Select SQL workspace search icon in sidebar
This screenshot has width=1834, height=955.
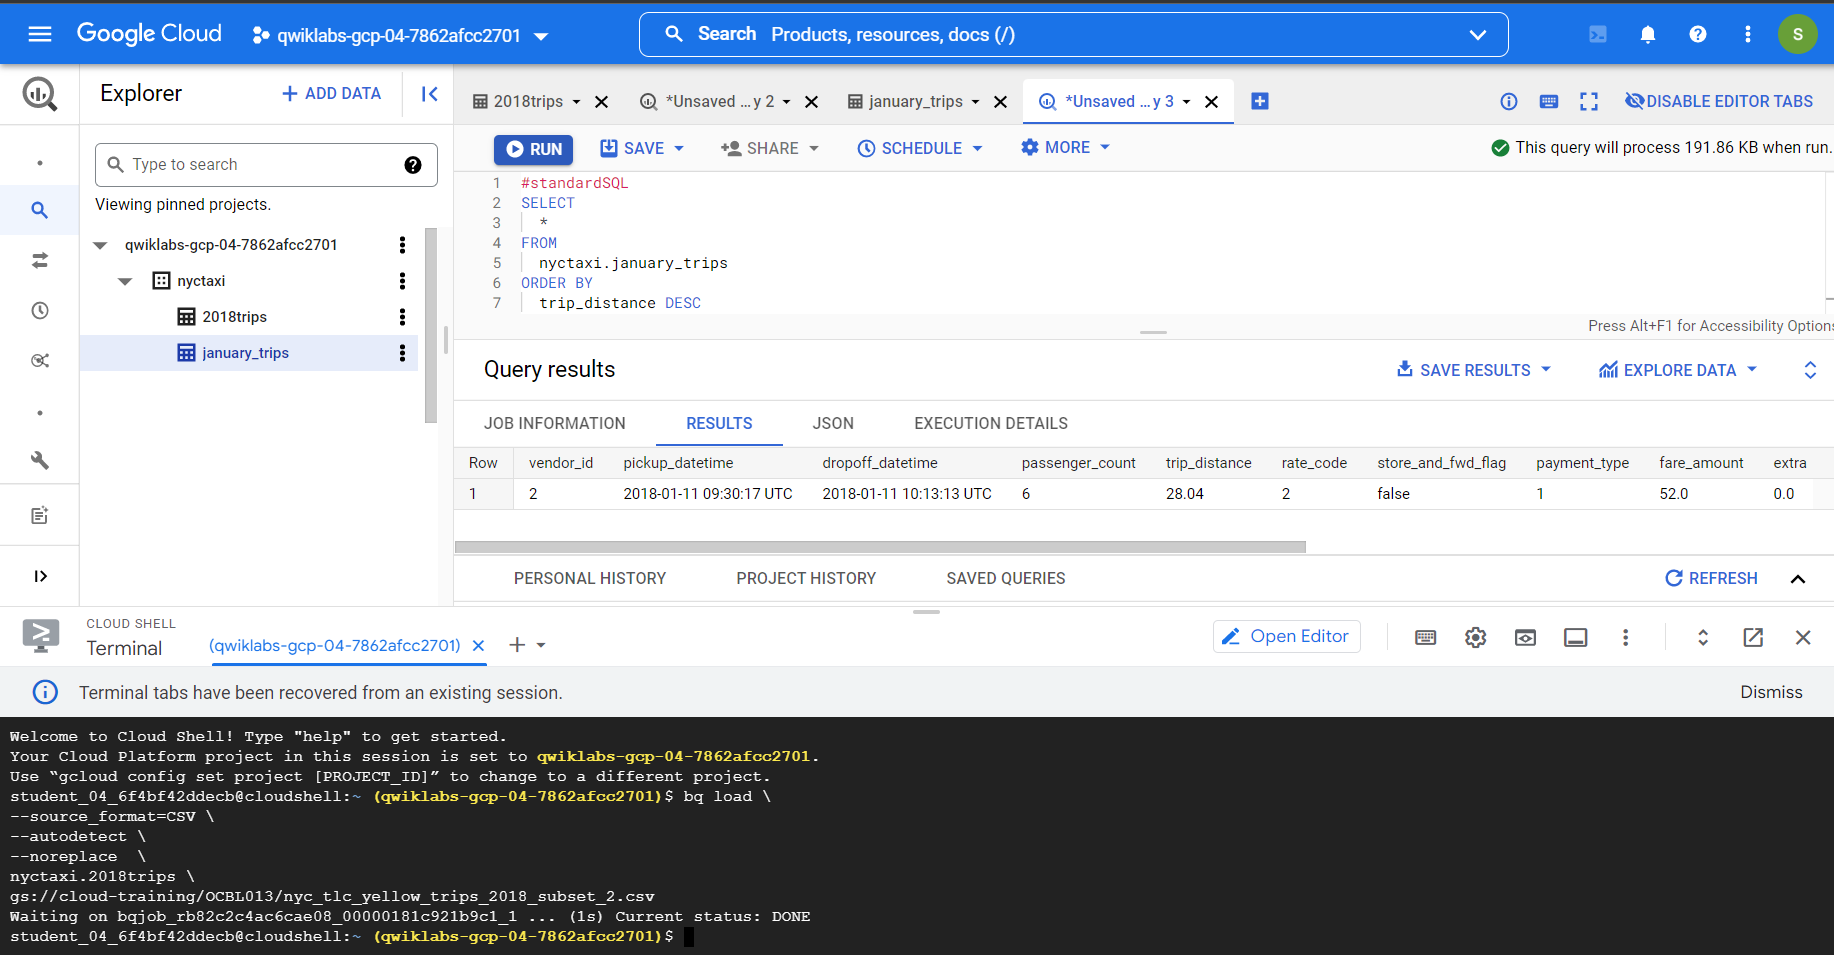point(40,210)
